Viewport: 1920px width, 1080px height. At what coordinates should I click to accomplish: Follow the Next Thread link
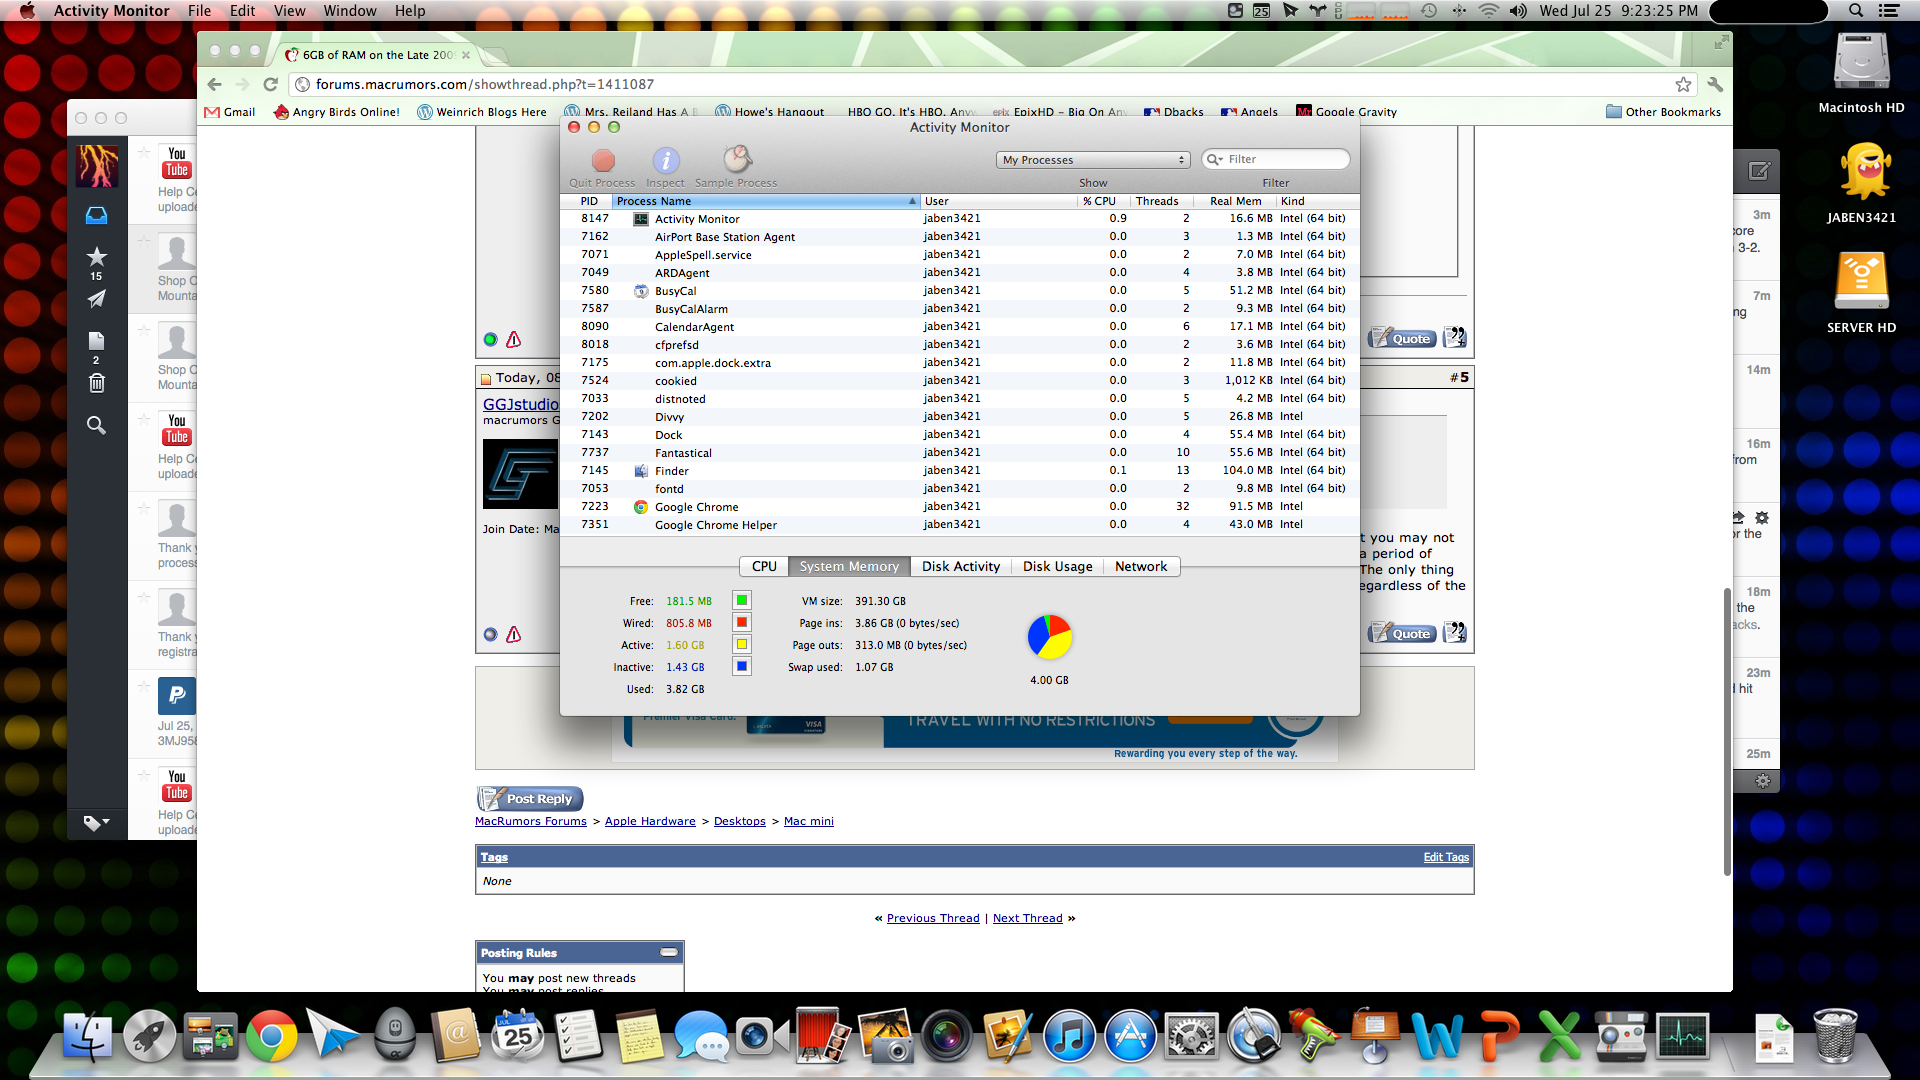click(x=1027, y=918)
